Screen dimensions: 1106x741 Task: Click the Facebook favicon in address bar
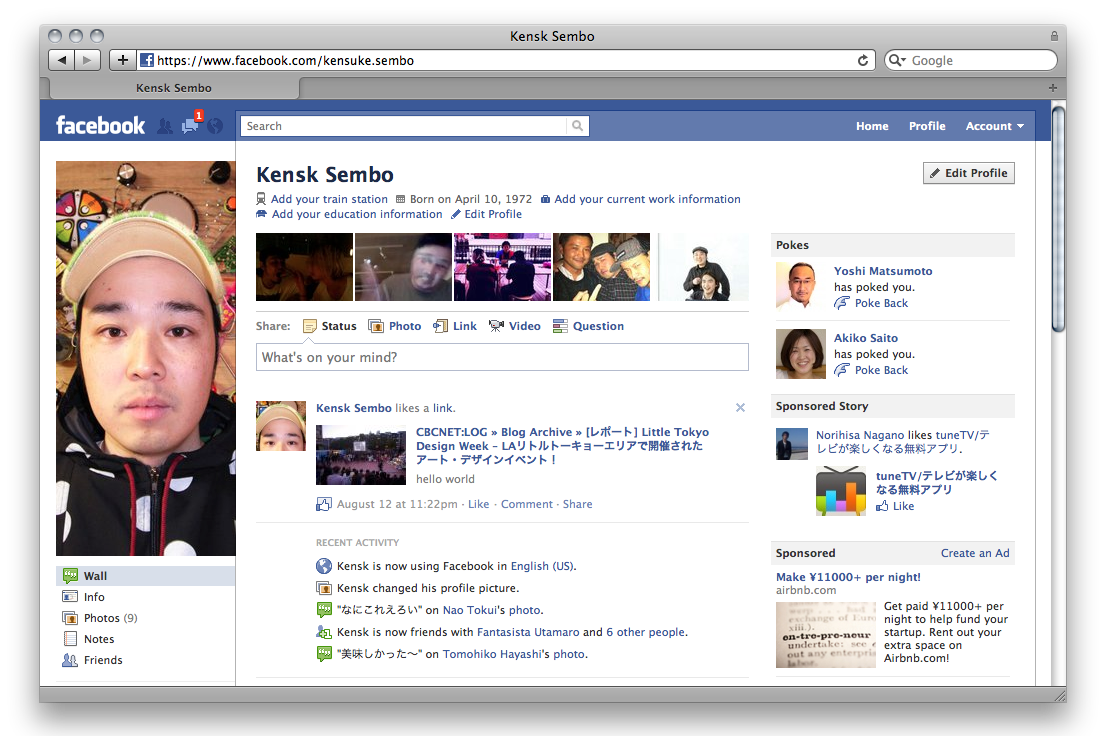click(147, 61)
